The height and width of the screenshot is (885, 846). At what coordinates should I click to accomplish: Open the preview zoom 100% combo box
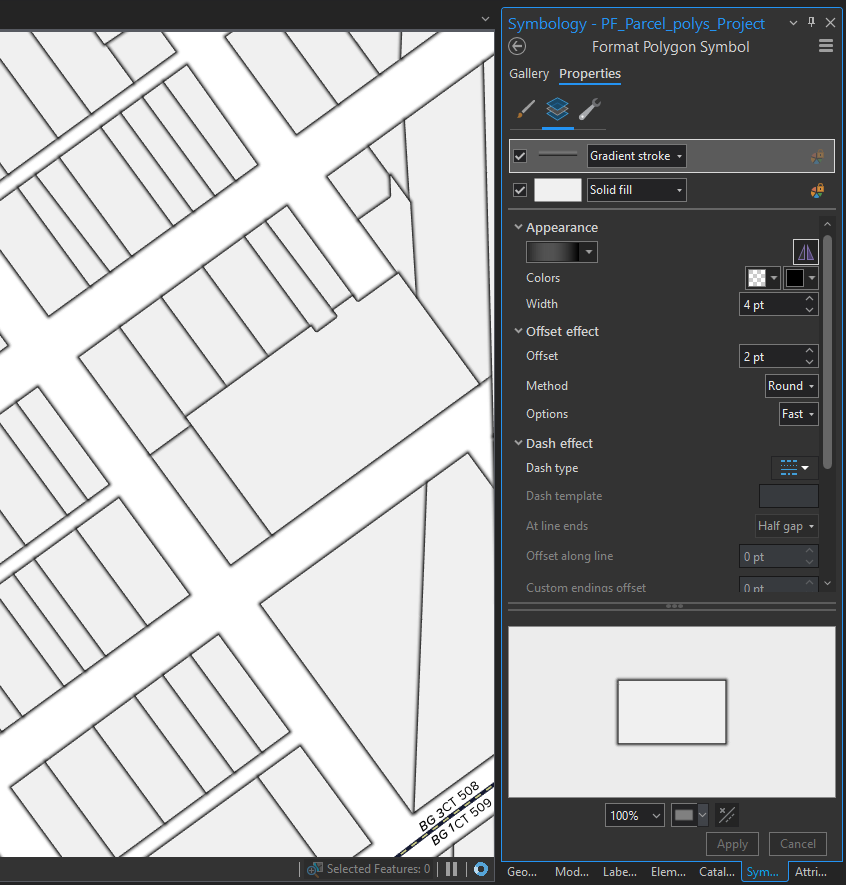634,815
